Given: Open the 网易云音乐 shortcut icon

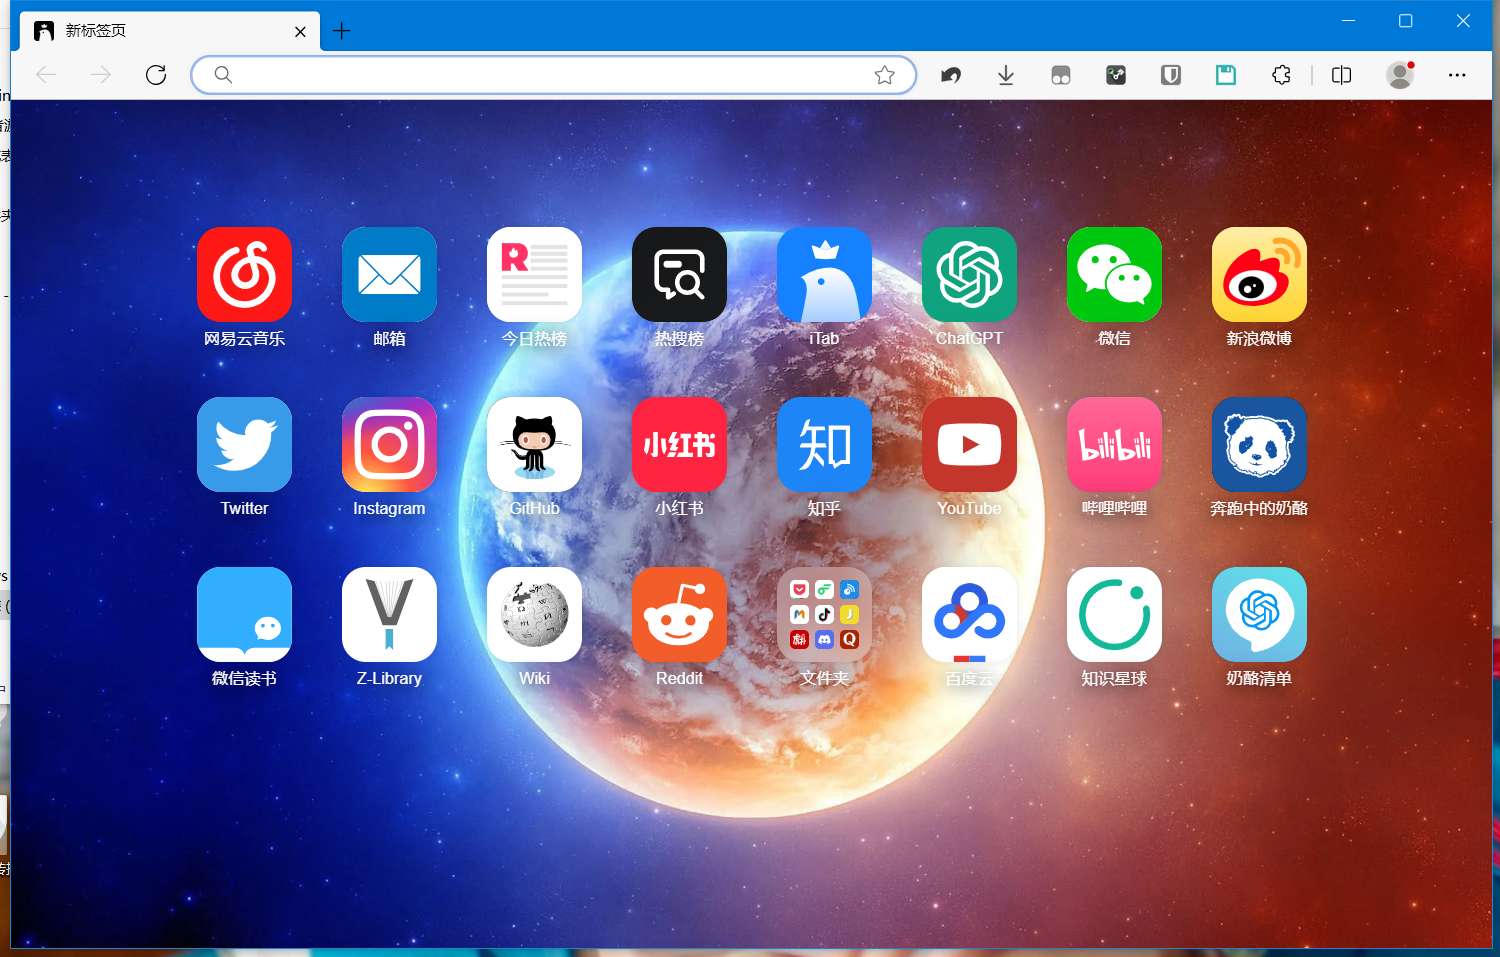Looking at the screenshot, I should 244,274.
